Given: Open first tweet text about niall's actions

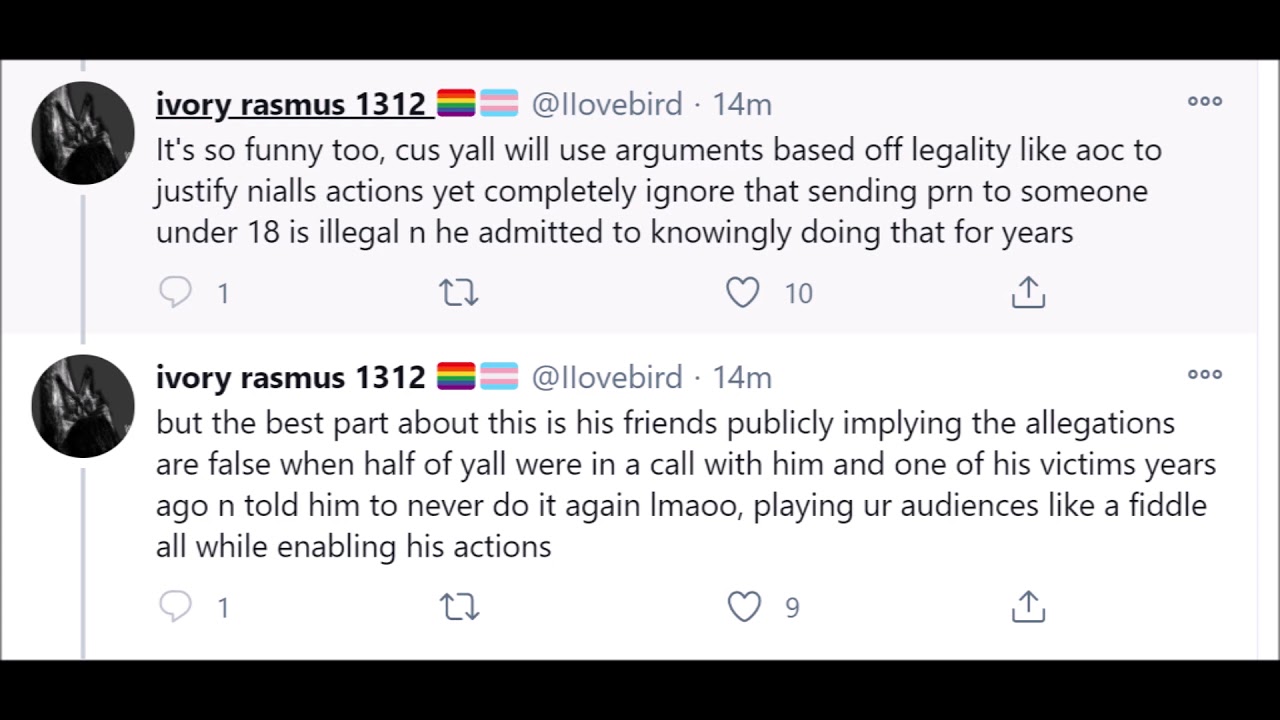Looking at the screenshot, I should coord(658,191).
